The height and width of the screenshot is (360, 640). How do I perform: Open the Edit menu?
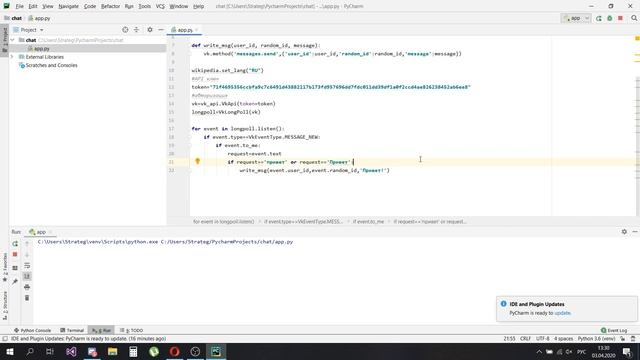point(33,7)
